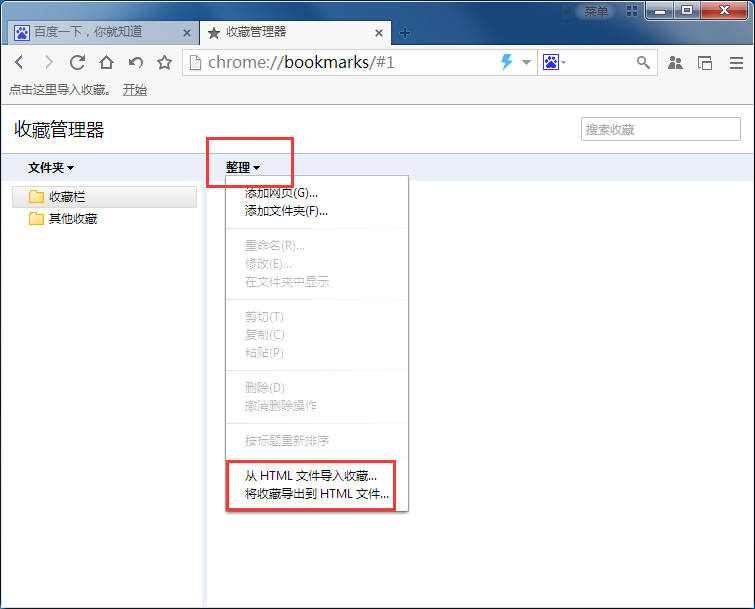Click the undo closed tab icon
755x609 pixels.
[x=136, y=62]
